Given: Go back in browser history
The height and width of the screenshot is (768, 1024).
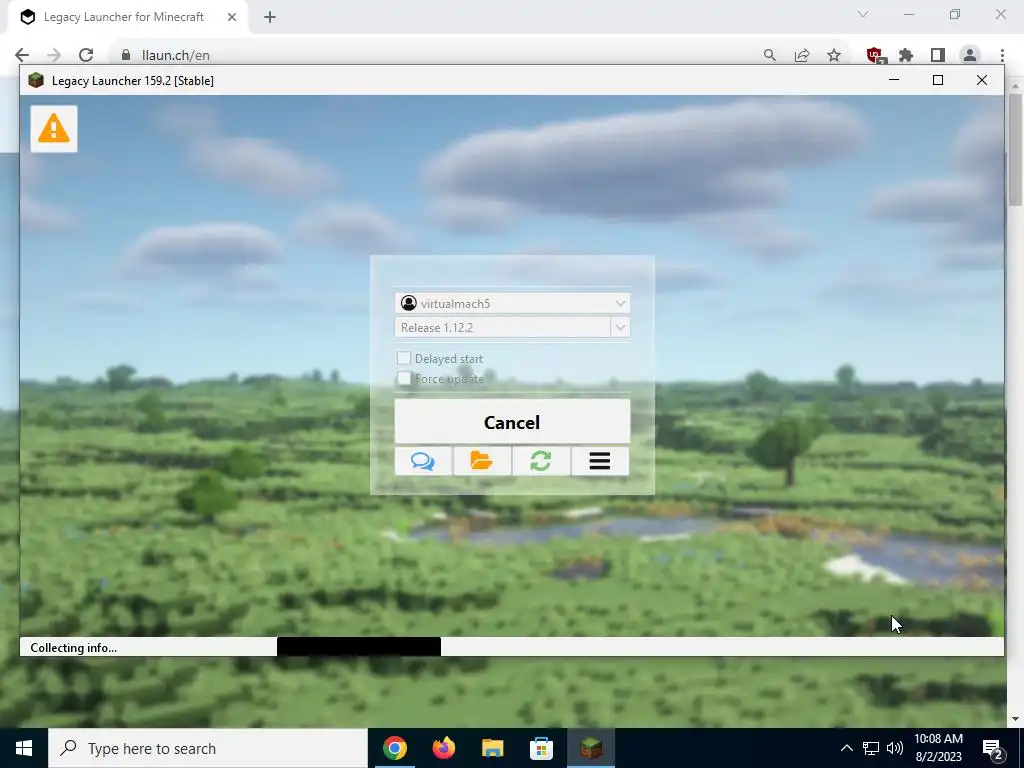Looking at the screenshot, I should pyautogui.click(x=22, y=56).
